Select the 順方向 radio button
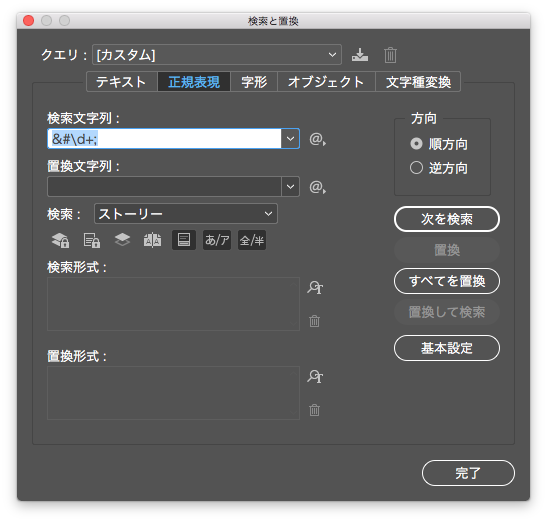This screenshot has height=522, width=547. [x=416, y=144]
